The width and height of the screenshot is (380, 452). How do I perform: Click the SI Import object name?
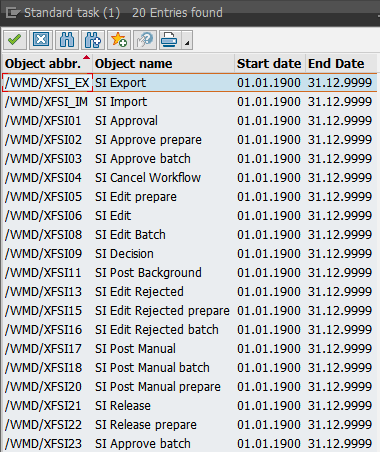tap(121, 102)
